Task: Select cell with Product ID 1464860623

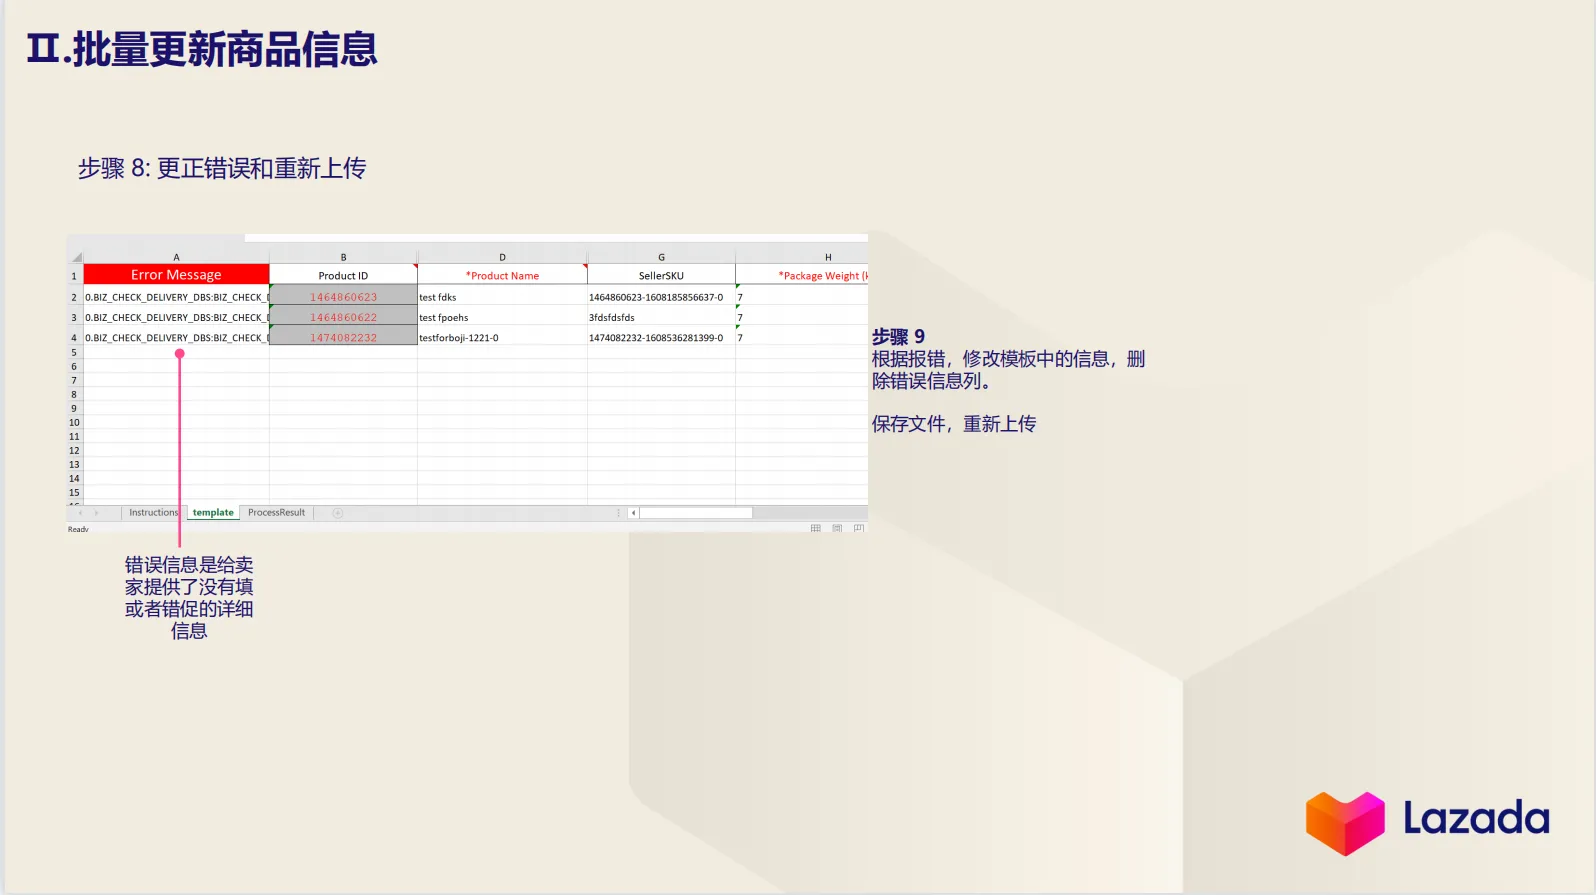Action: pos(343,296)
